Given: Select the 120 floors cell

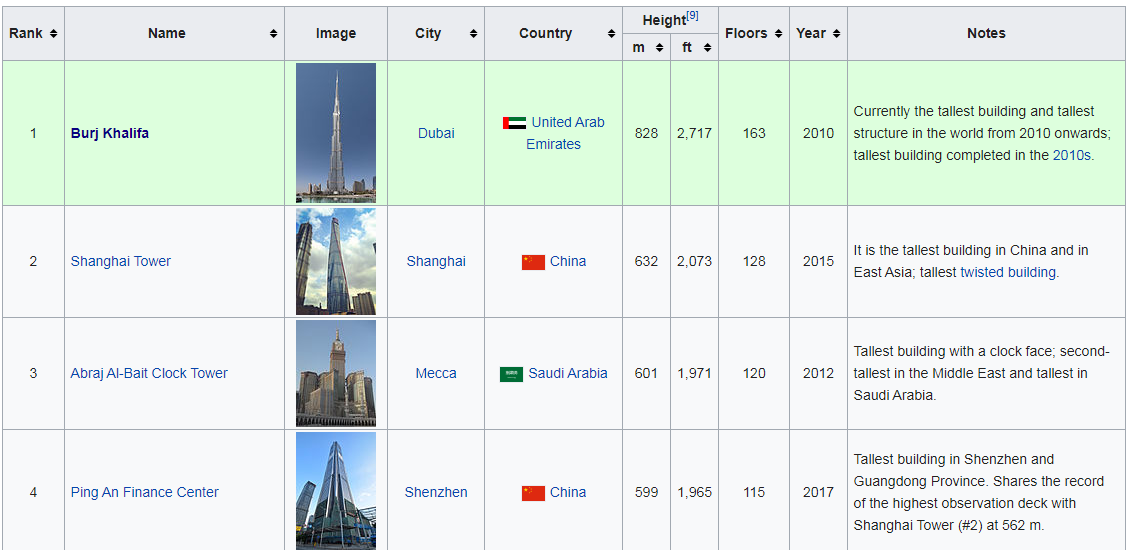Looking at the screenshot, I should coord(754,374).
